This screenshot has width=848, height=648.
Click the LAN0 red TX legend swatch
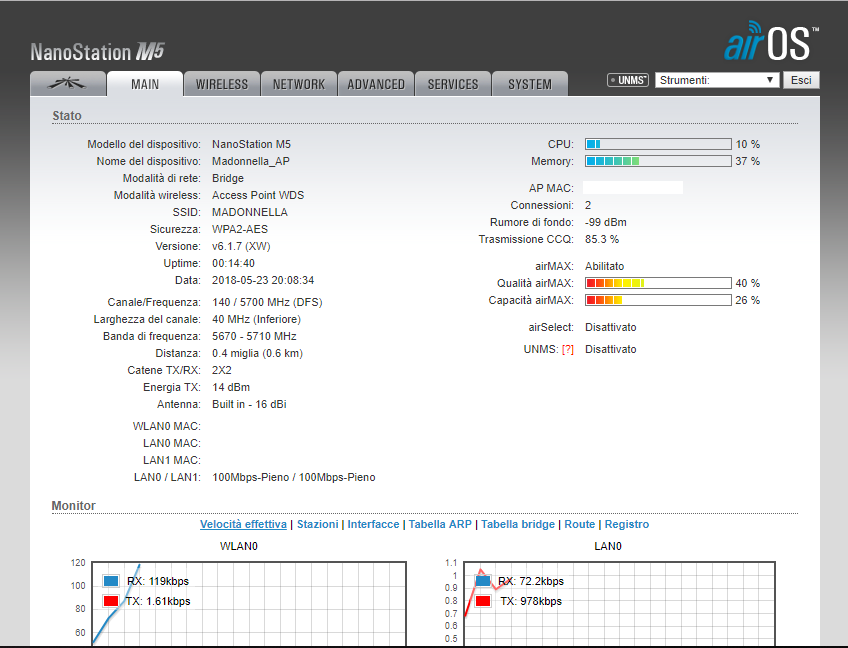(483, 601)
